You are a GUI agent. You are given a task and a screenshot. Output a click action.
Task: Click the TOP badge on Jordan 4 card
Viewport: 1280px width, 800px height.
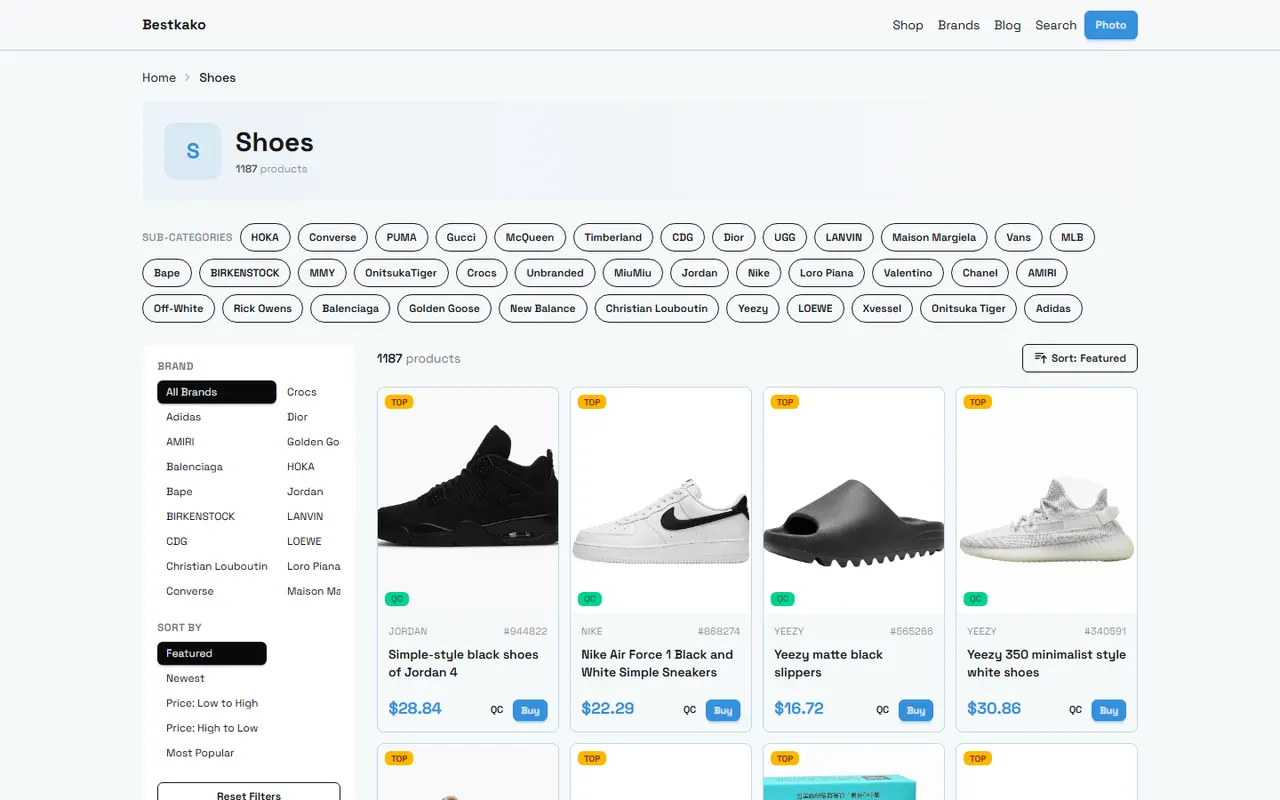[x=399, y=402]
